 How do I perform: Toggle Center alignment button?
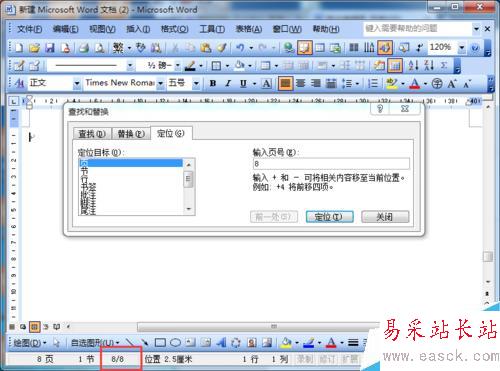click(301, 83)
